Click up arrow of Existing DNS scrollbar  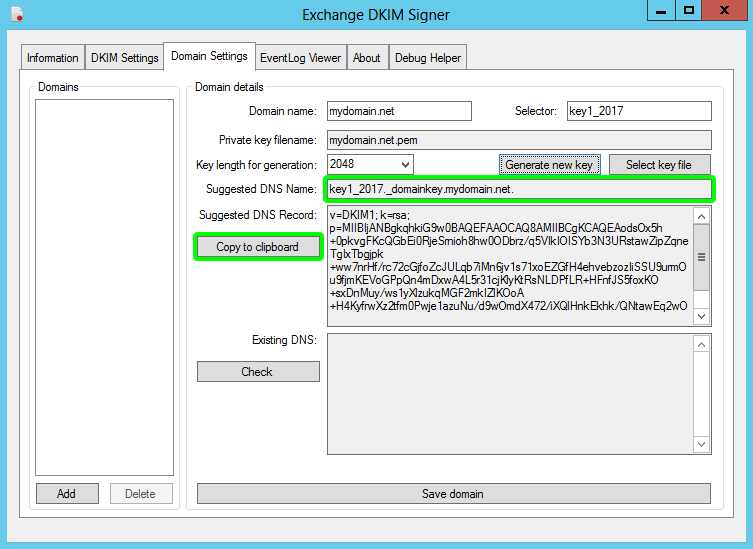point(702,344)
